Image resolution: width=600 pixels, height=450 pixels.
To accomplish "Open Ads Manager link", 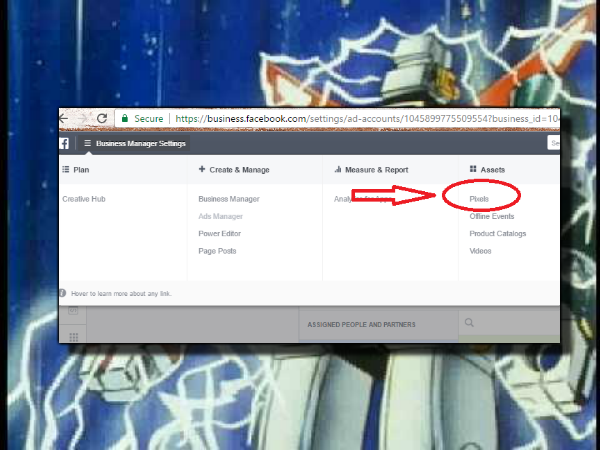I will click(220, 216).
